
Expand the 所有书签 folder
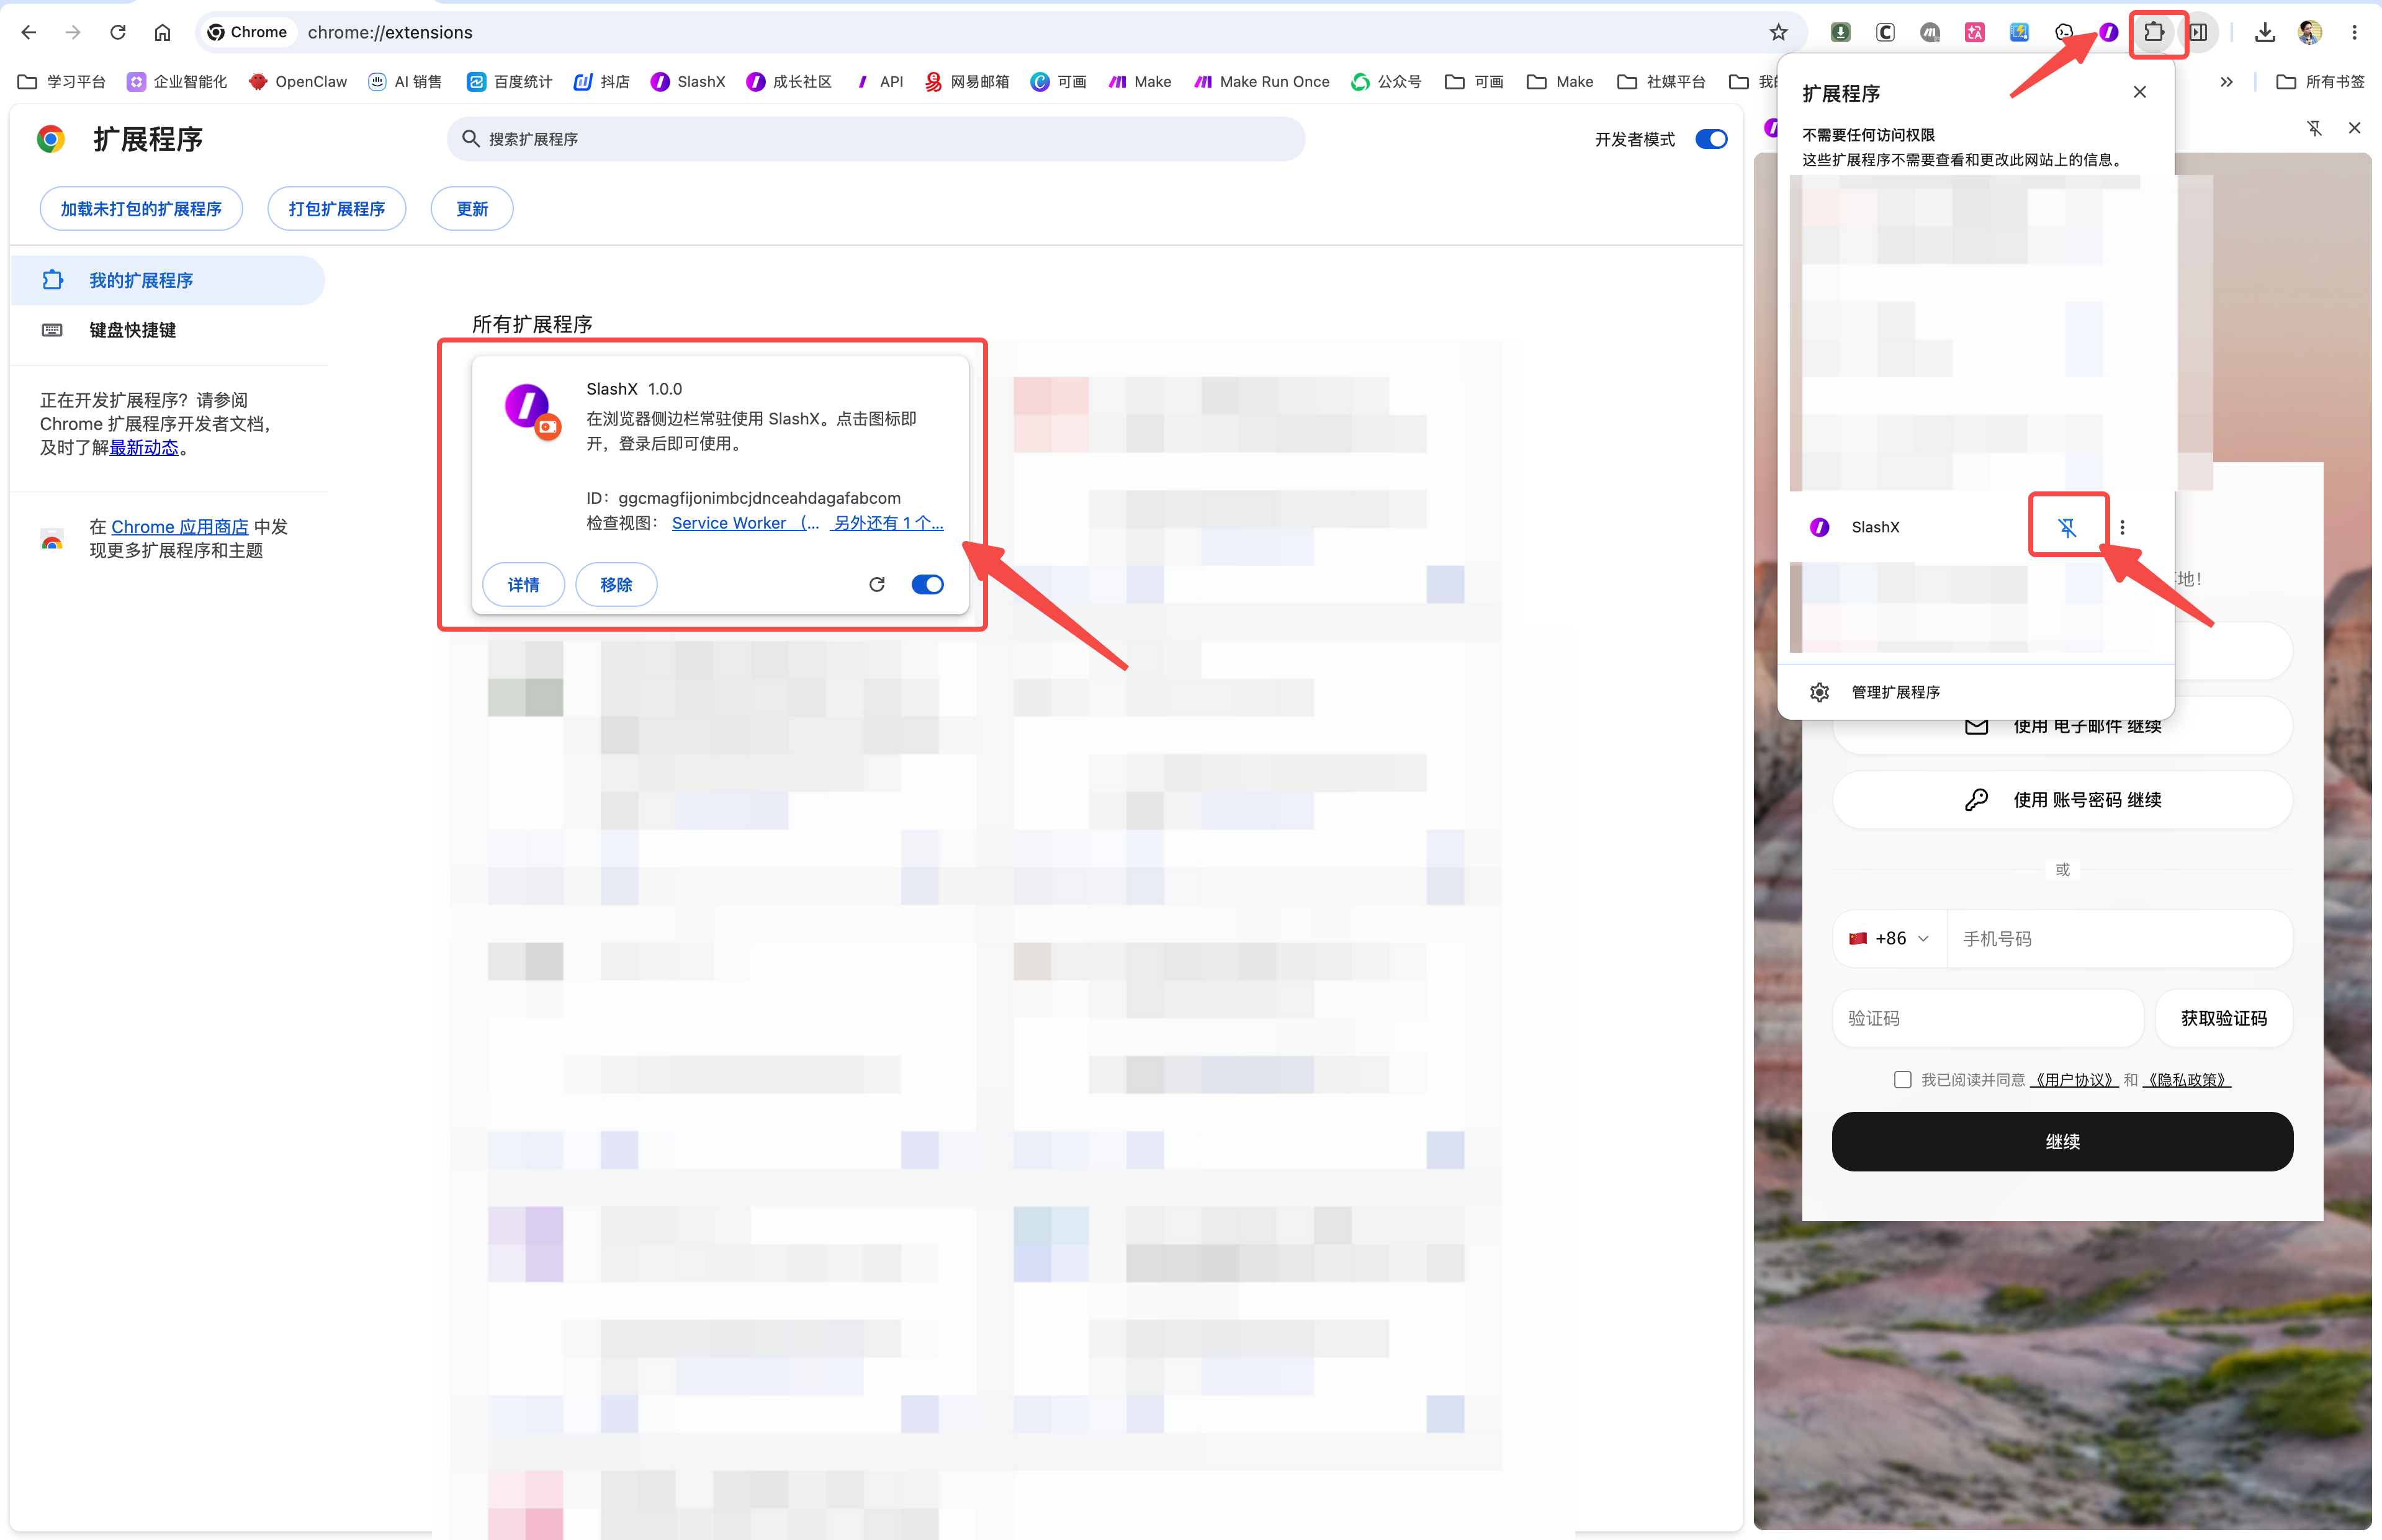pyautogui.click(x=2320, y=82)
